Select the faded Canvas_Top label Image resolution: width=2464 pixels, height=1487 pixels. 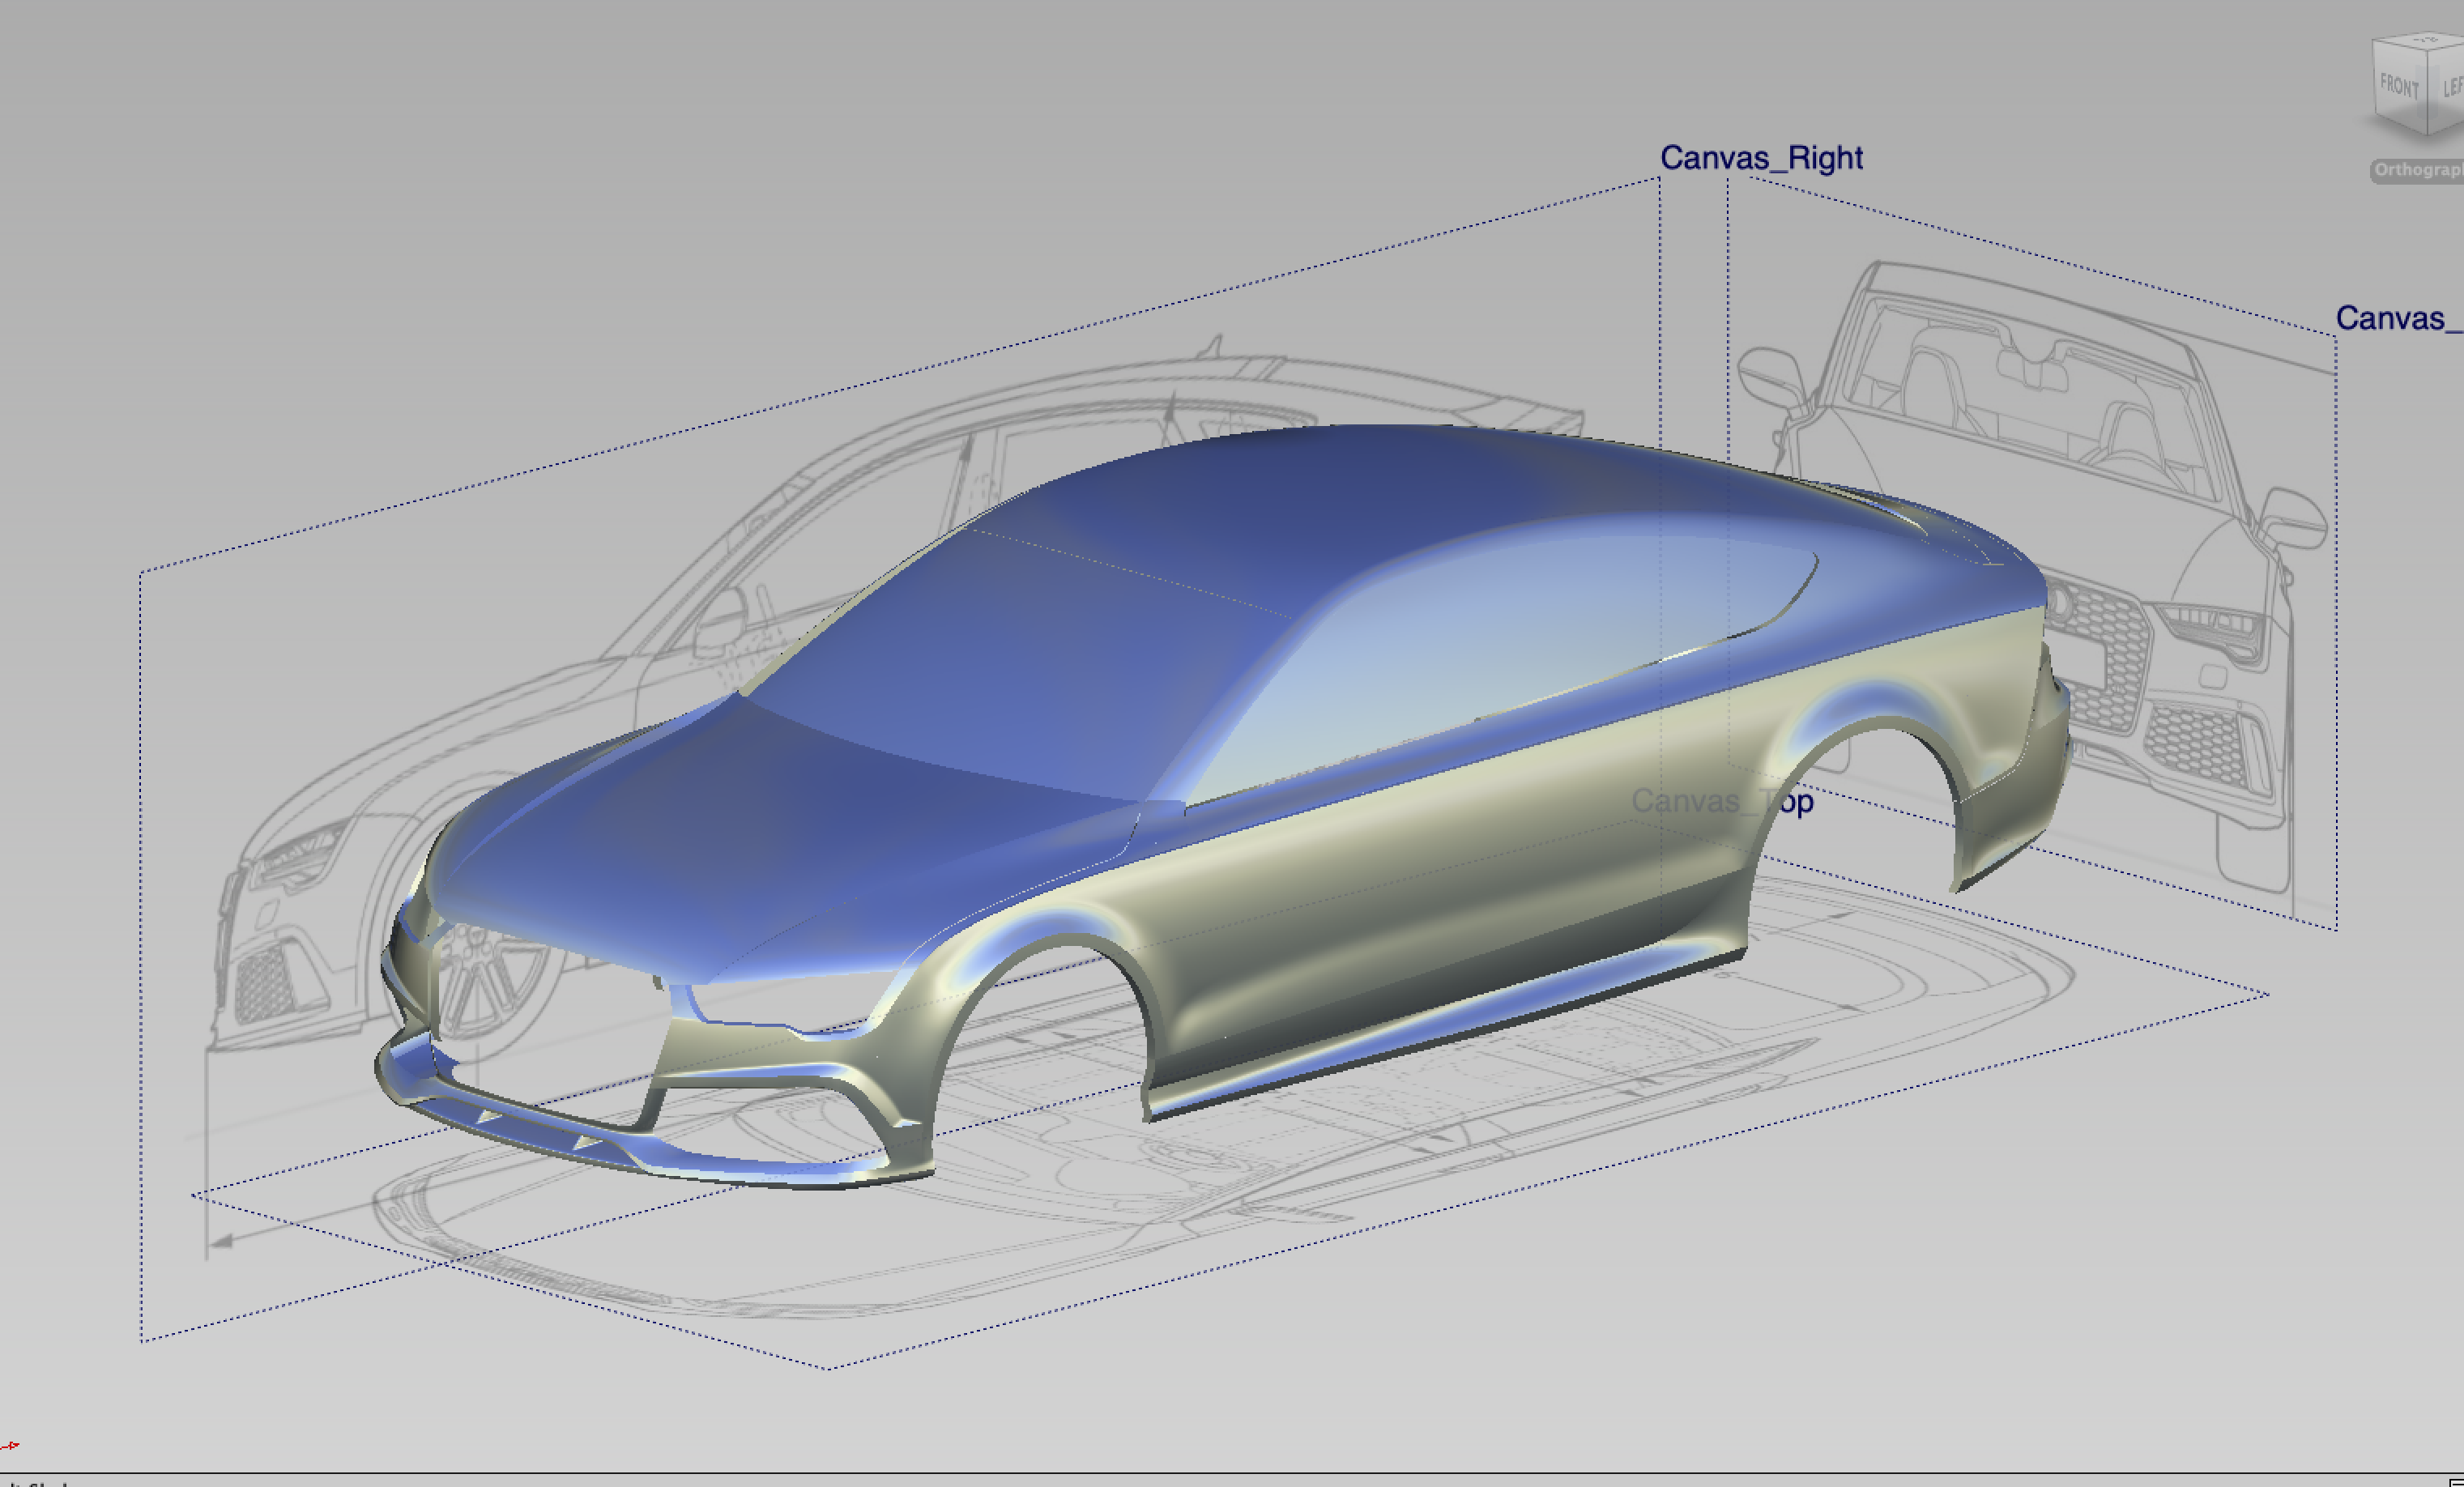1721,801
